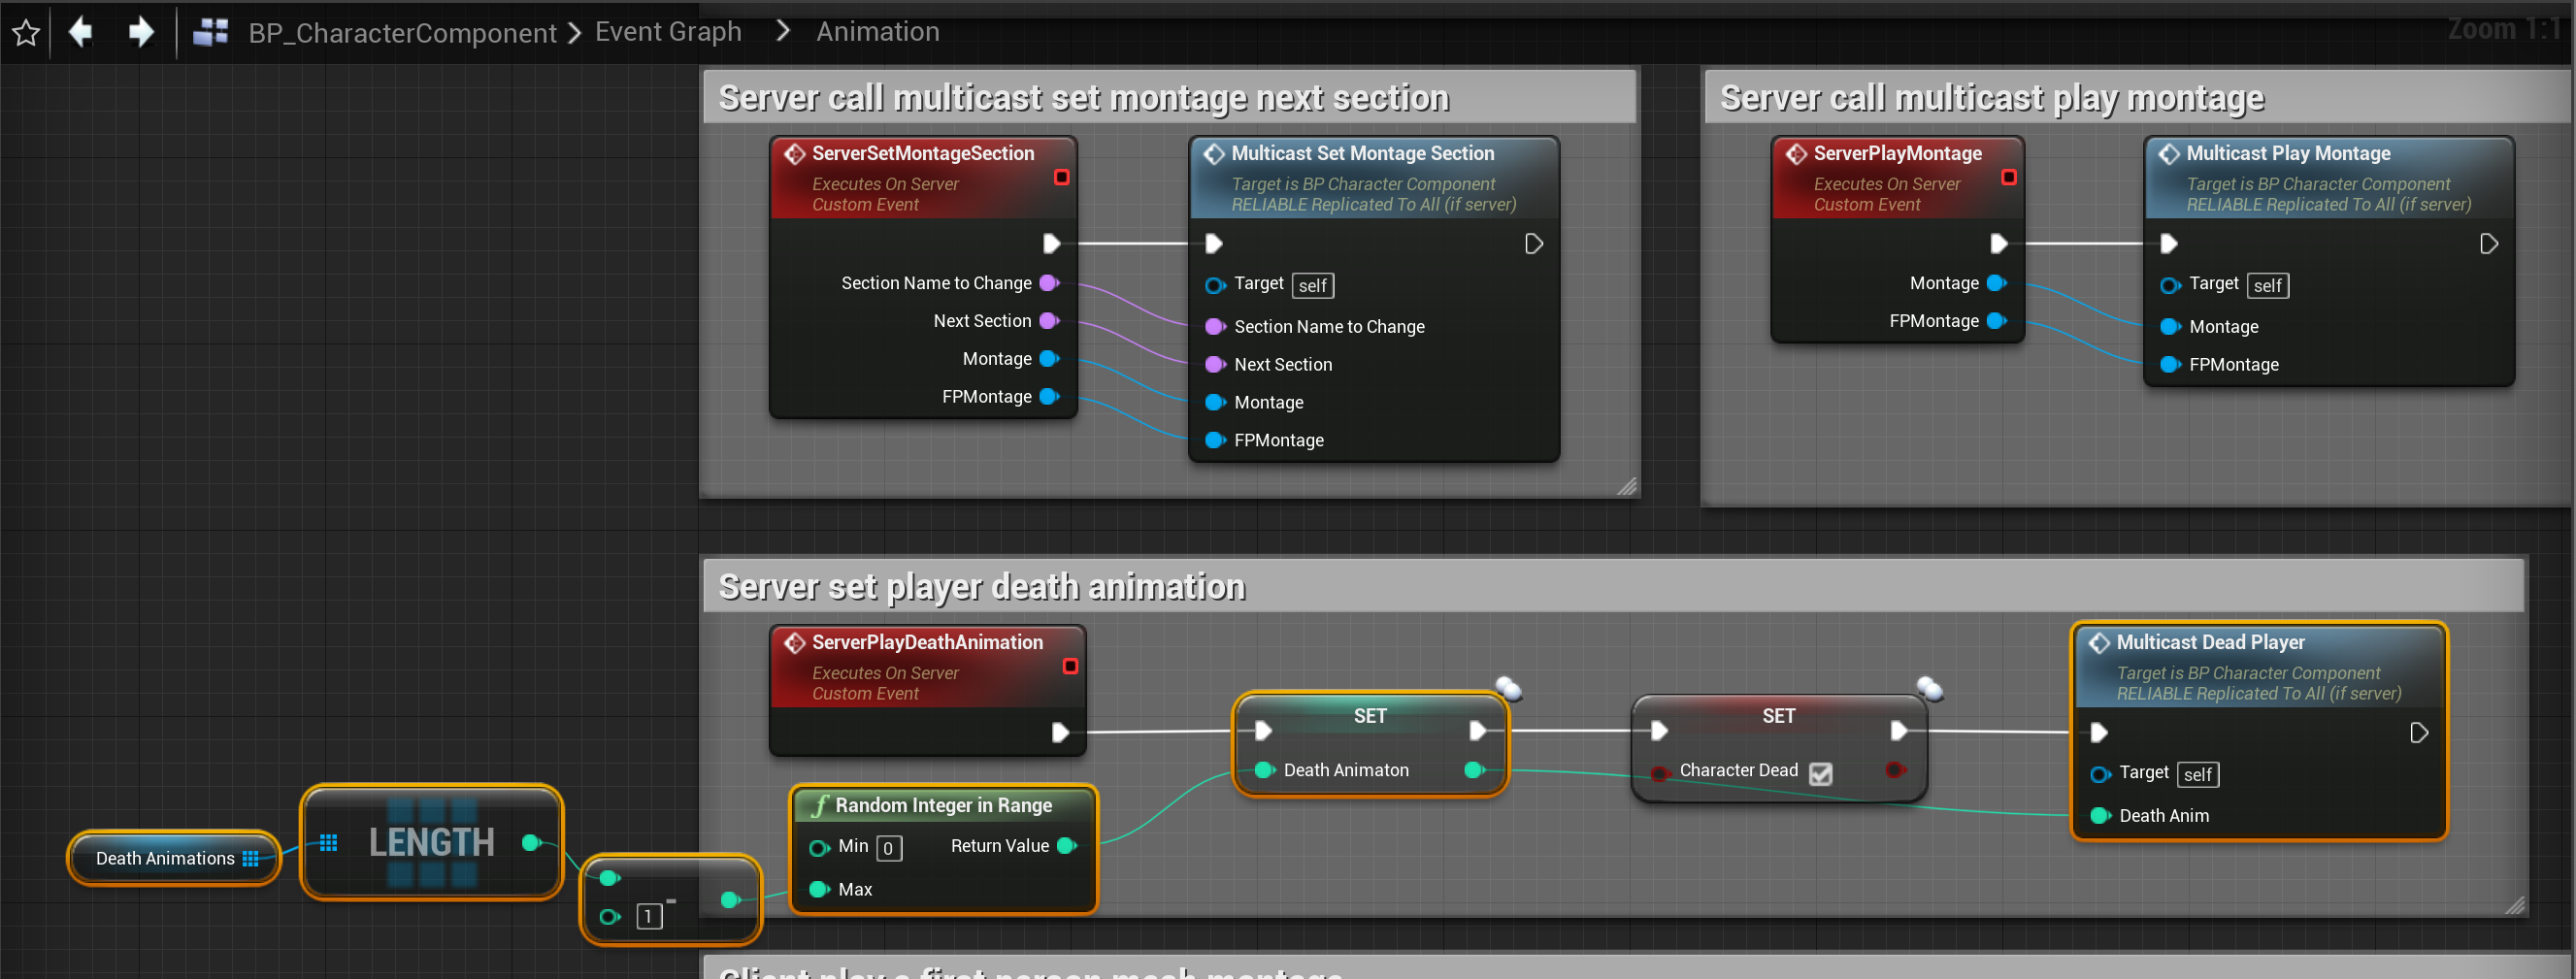
Task: Select the Animation breadcrumb item
Action: click(877, 32)
